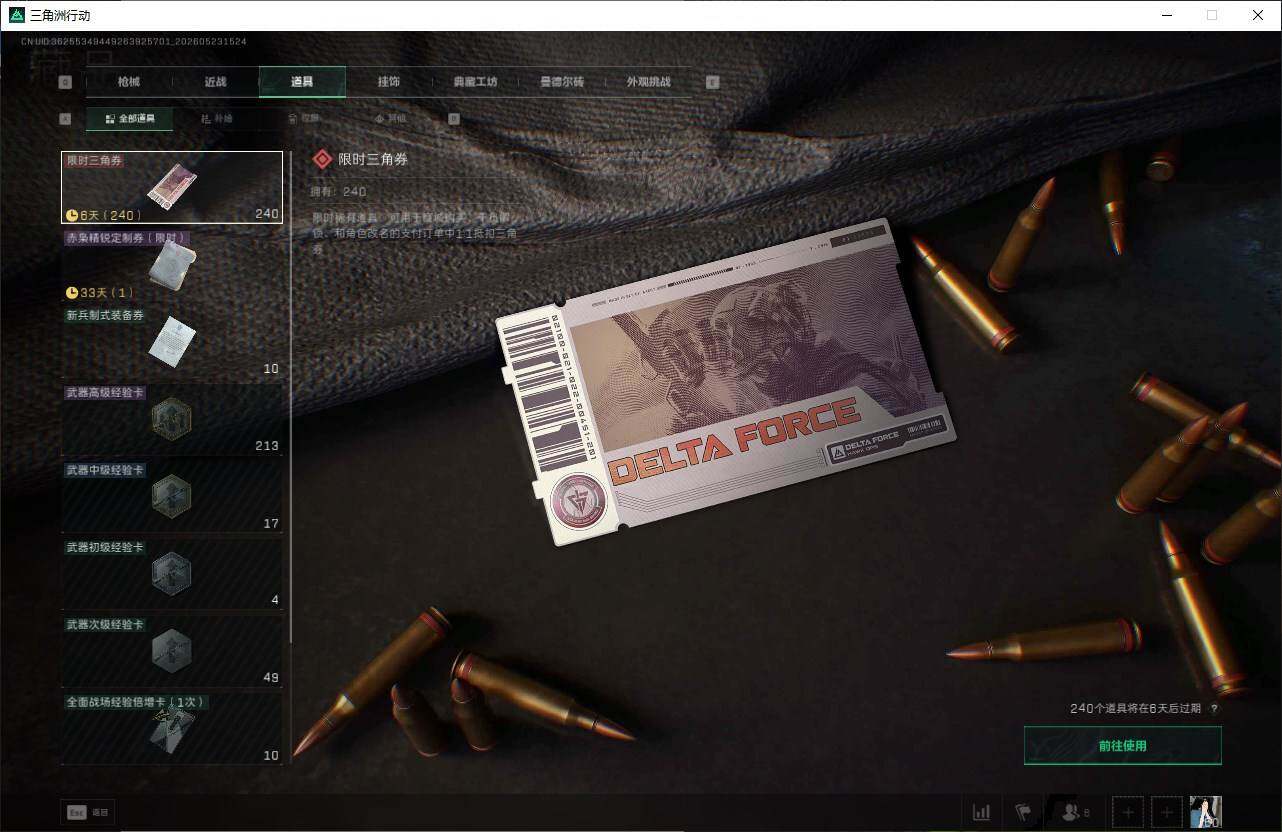The height and width of the screenshot is (832, 1282).
Task: Click the second empty teammate plus slot
Action: (x=1167, y=812)
